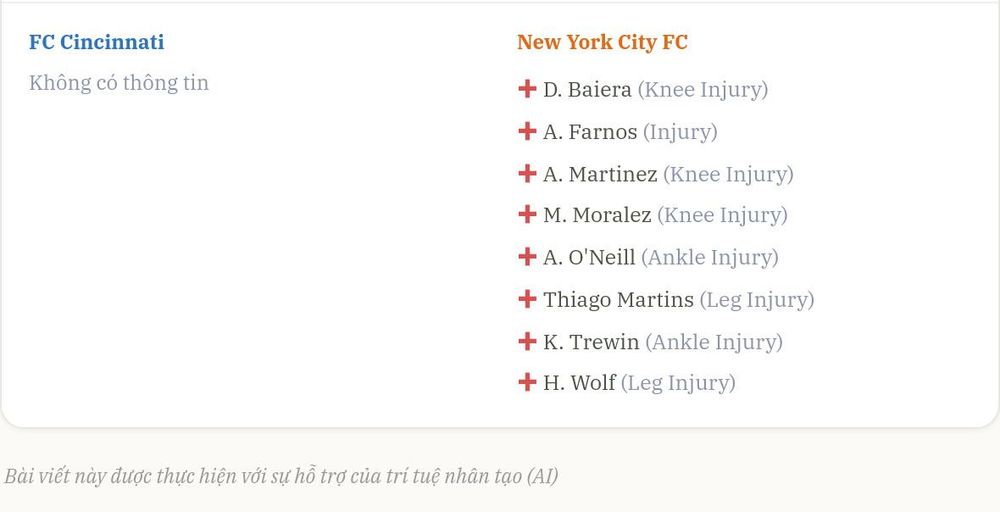The width and height of the screenshot is (1000, 512).
Task: Tap the red cross next to A. O'Neill
Action: 527,257
